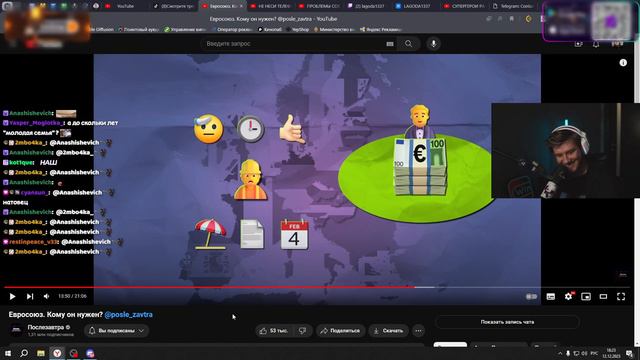Click the video info card icon

coord(623,62)
